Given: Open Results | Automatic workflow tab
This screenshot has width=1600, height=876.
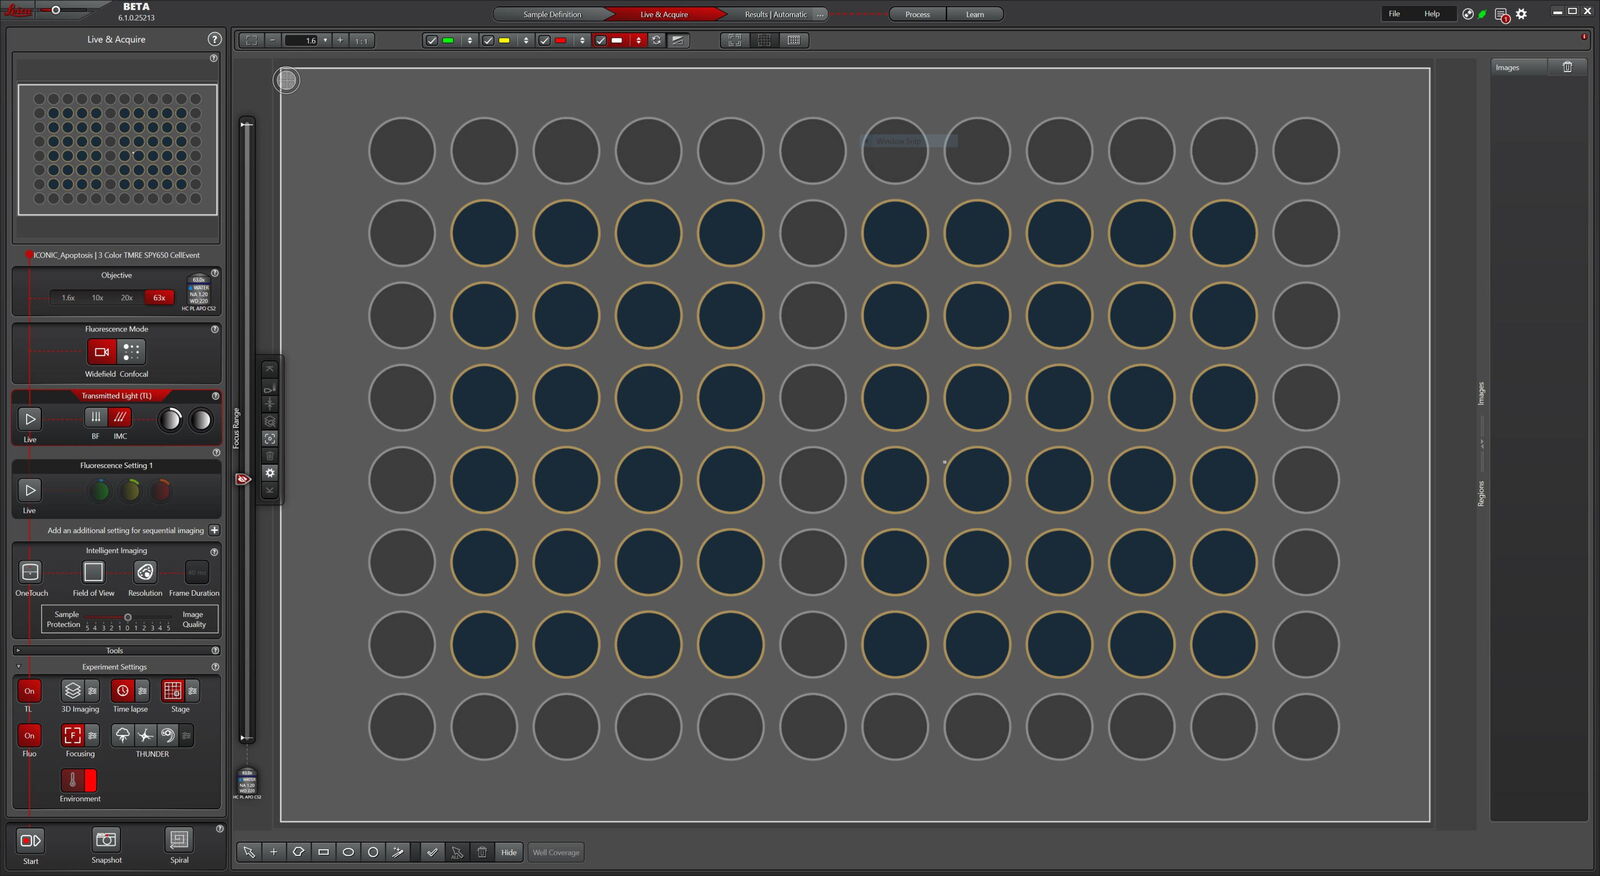Looking at the screenshot, I should pos(775,14).
